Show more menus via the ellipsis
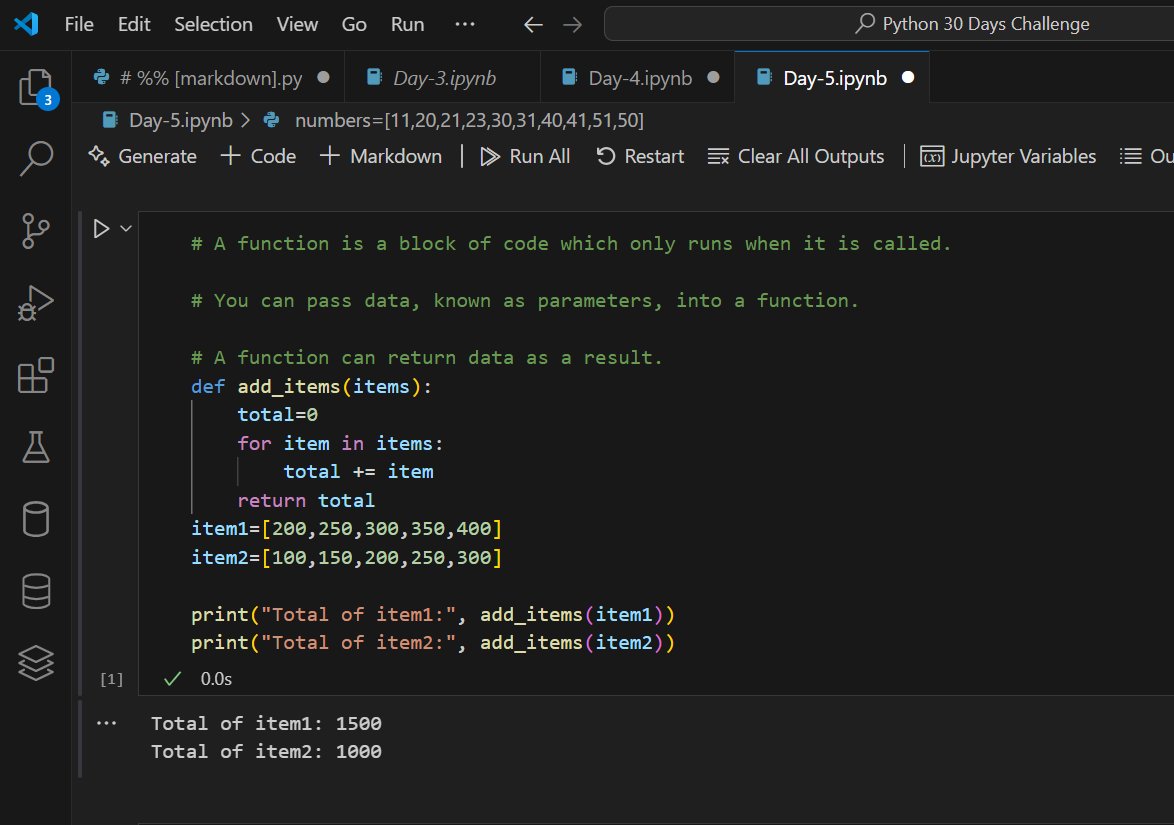This screenshot has height=825, width=1174. (x=465, y=24)
